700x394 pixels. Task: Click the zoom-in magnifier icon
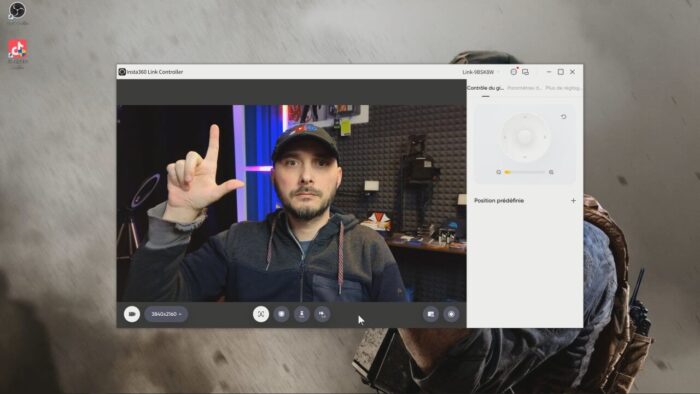coord(551,172)
